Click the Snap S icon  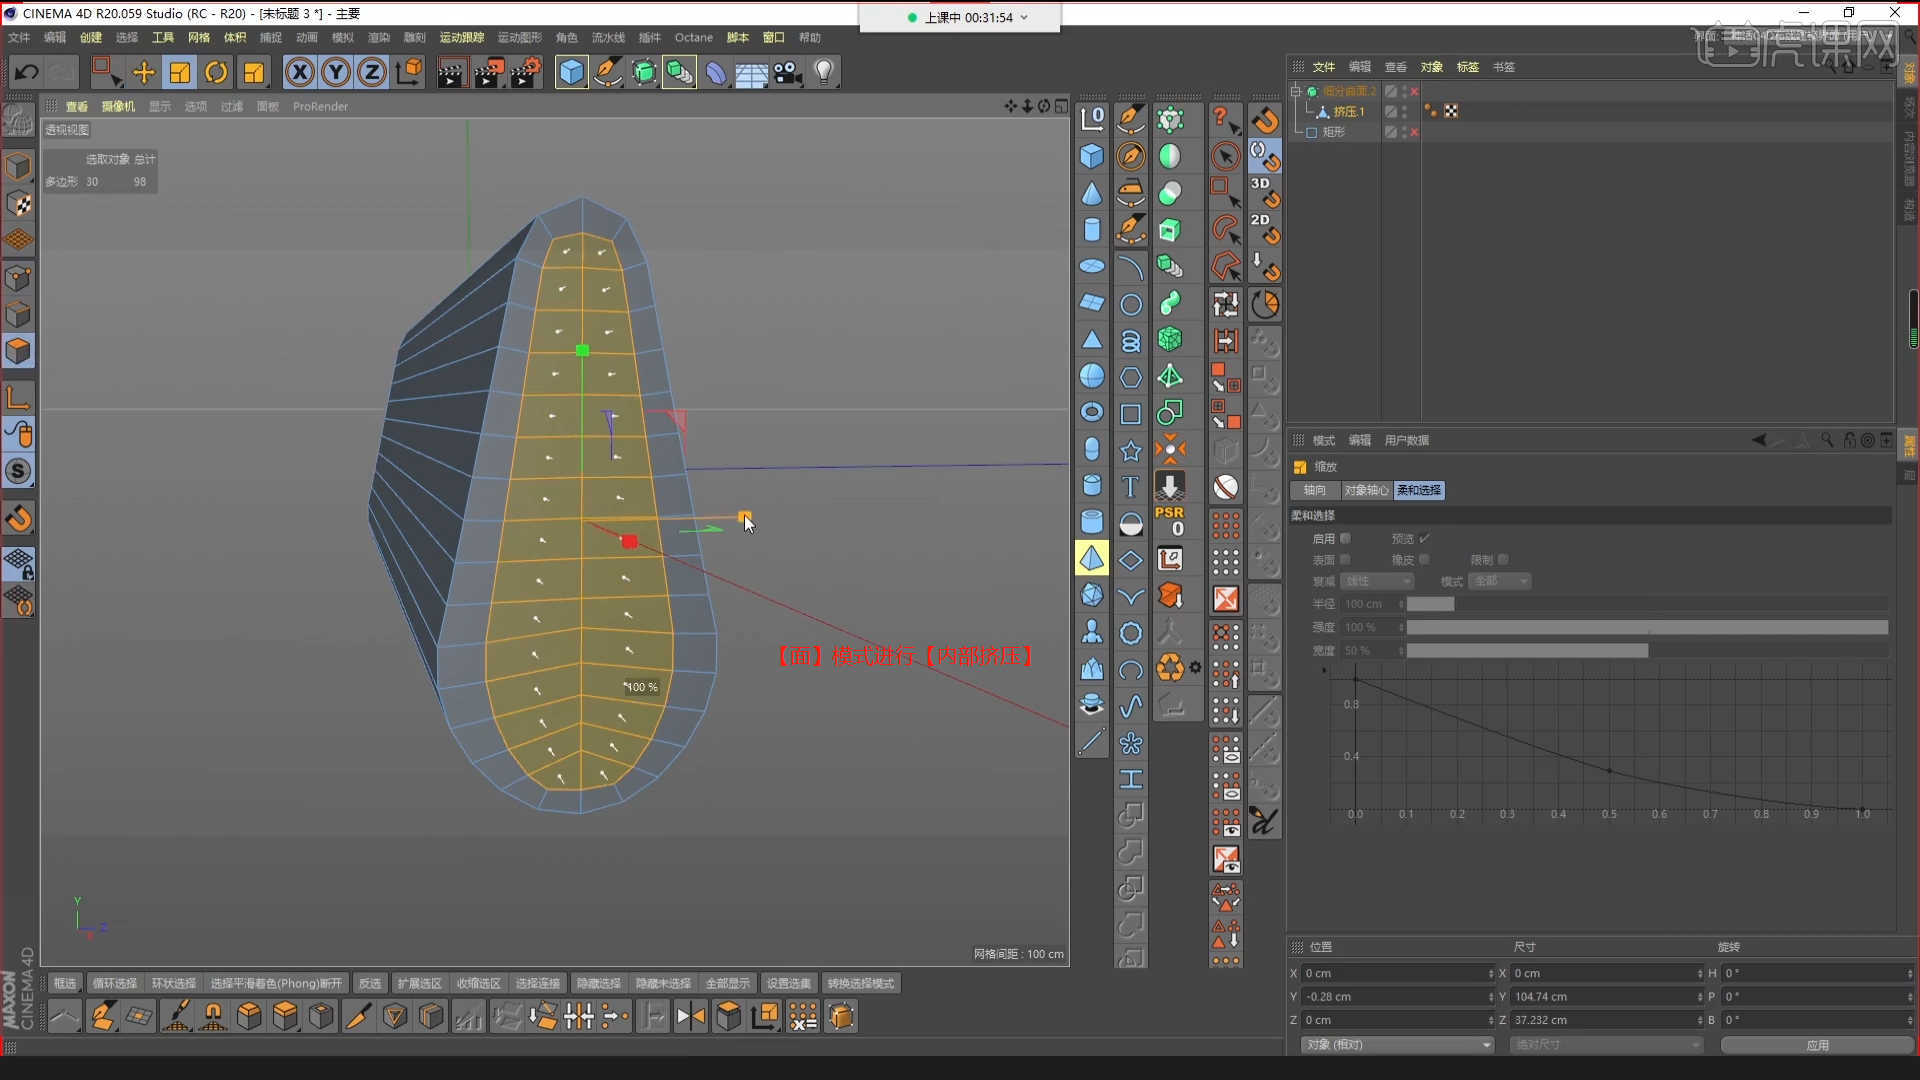click(x=18, y=471)
